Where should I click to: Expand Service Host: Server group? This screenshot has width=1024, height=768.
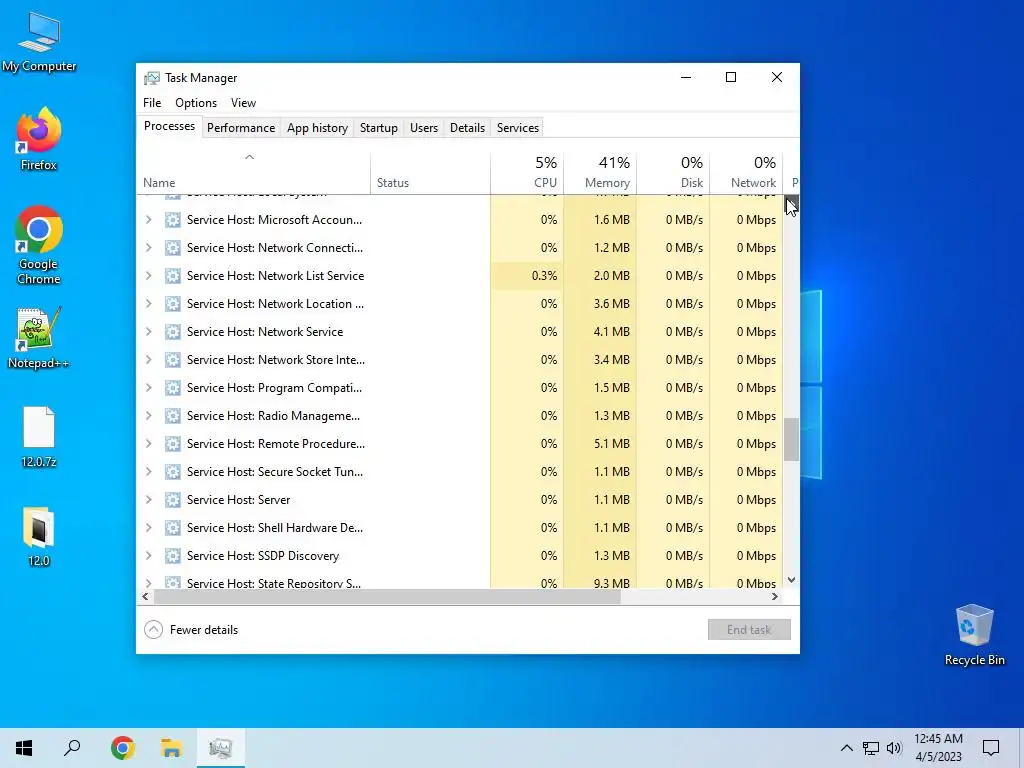(149, 500)
